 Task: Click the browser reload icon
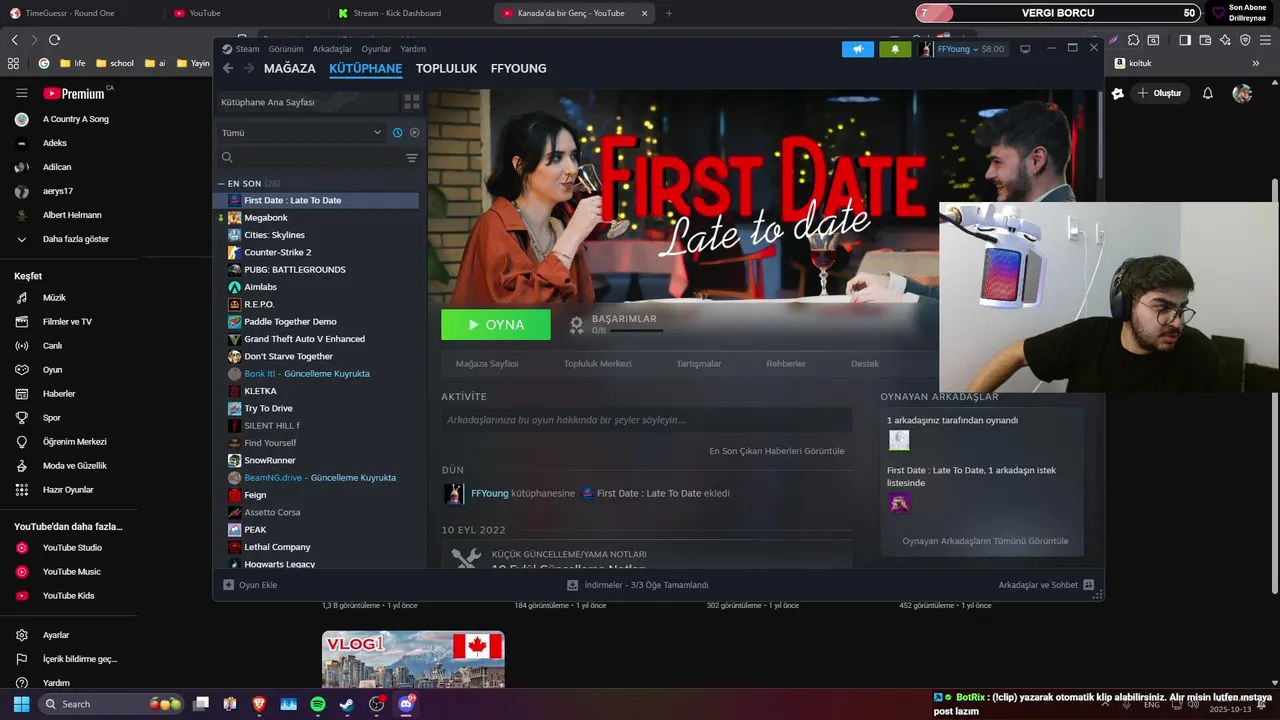click(54, 40)
